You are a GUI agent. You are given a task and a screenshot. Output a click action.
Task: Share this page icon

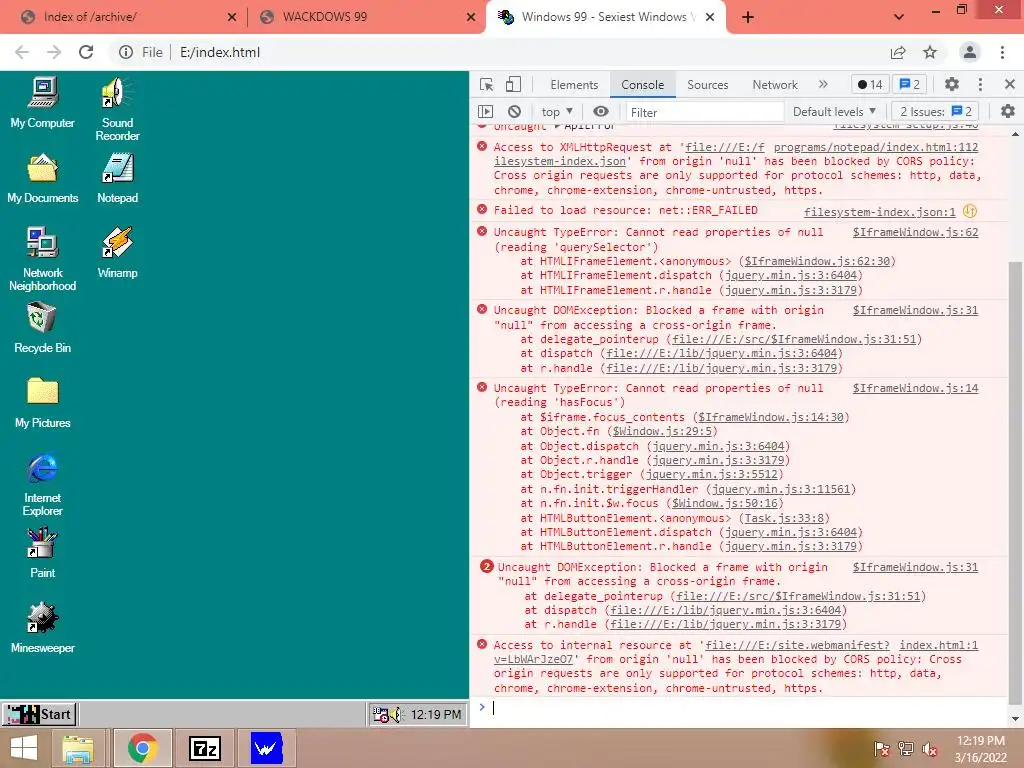[898, 52]
